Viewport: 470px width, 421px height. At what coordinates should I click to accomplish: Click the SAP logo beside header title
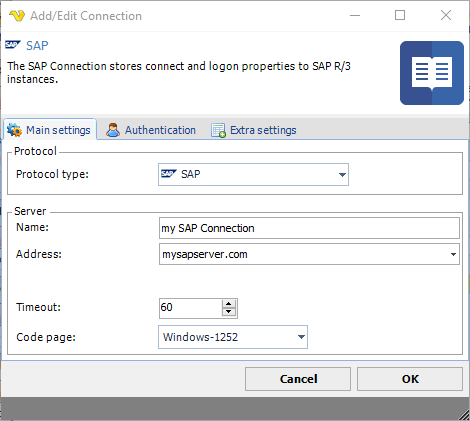tap(13, 45)
